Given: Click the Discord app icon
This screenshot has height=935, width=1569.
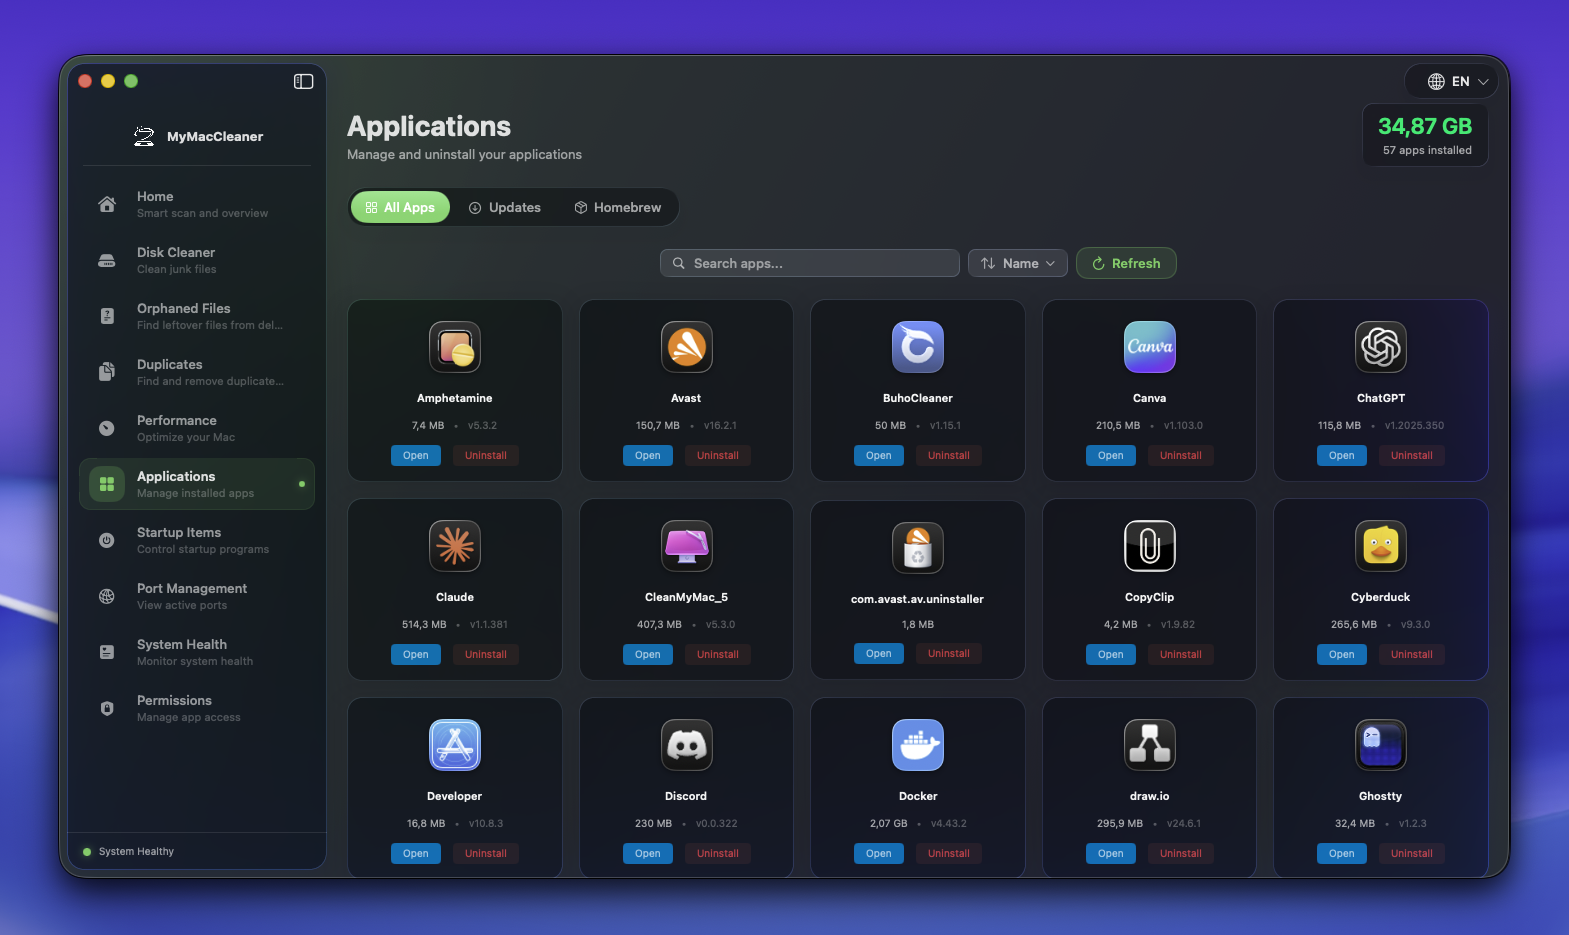Looking at the screenshot, I should (x=687, y=745).
